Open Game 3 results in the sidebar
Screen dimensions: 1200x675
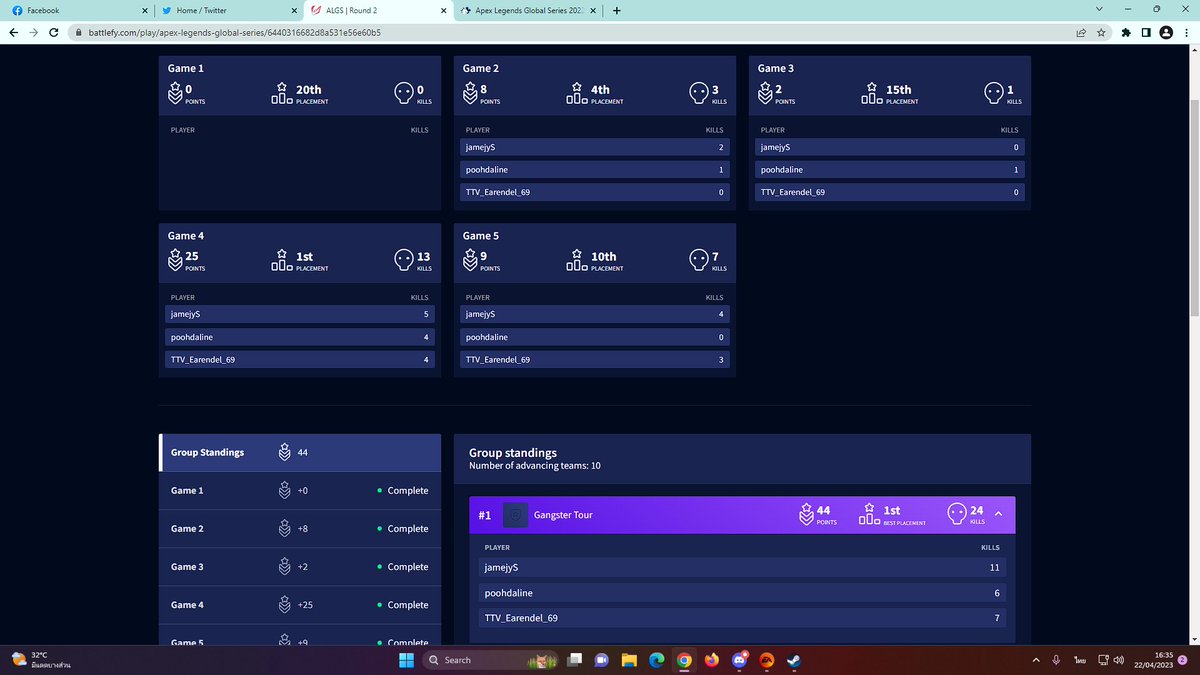[300, 567]
